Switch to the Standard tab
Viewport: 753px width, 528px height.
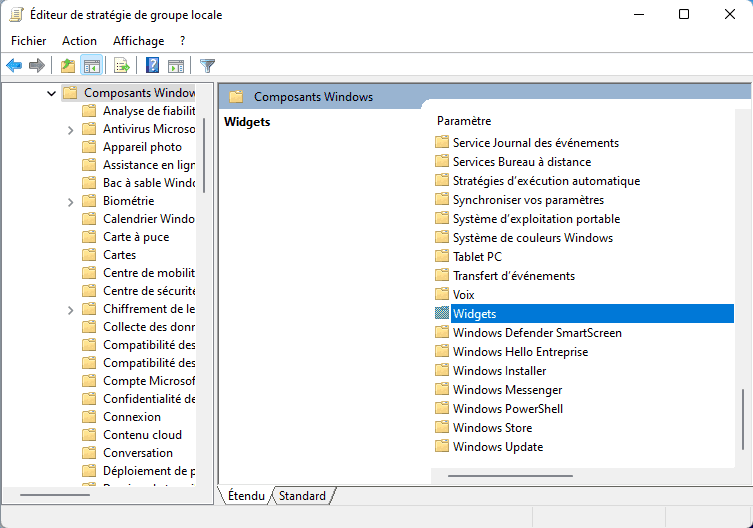click(x=302, y=496)
